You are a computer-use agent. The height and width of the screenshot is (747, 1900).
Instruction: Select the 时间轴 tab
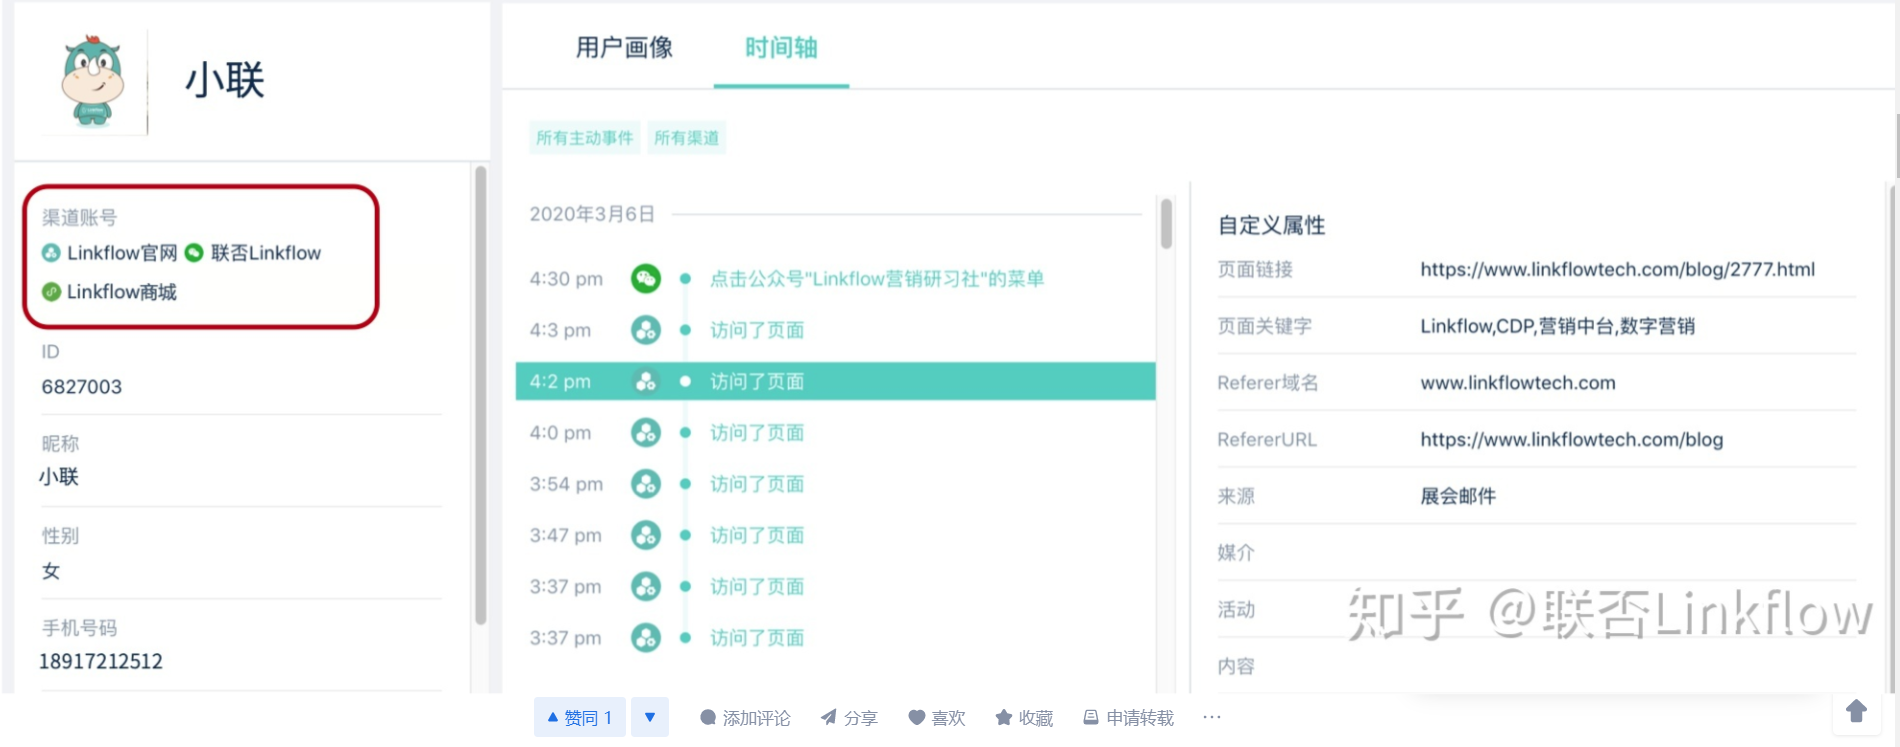coord(781,47)
